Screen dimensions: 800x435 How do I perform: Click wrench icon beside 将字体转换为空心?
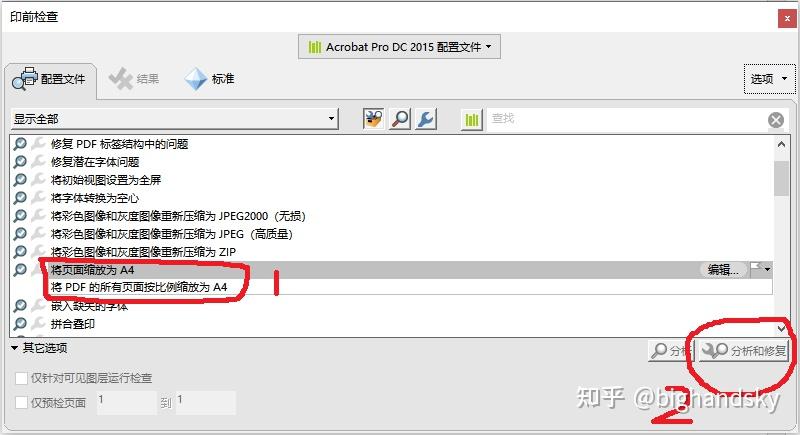38,198
